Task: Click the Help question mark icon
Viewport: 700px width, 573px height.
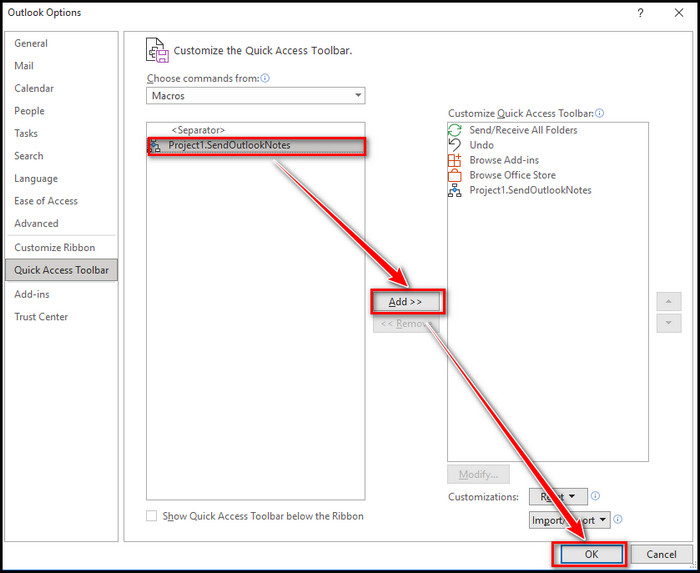Action: coord(640,13)
